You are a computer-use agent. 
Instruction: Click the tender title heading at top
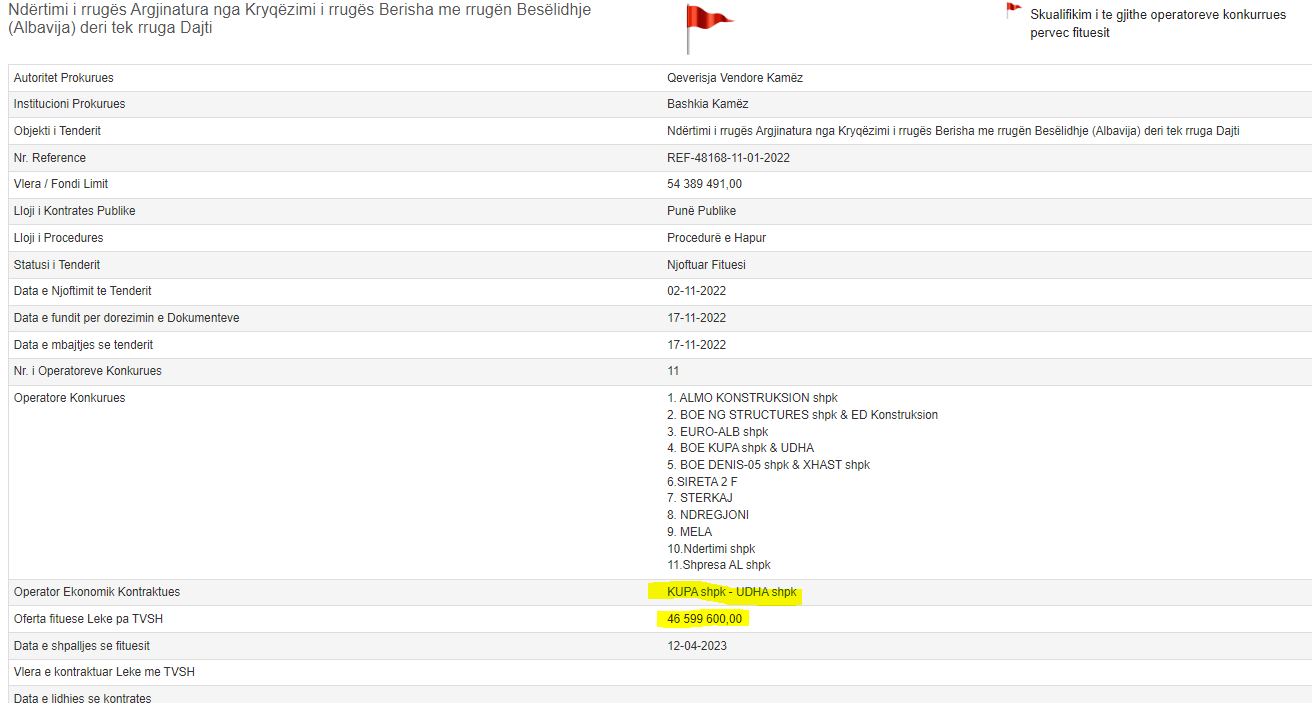(x=299, y=18)
